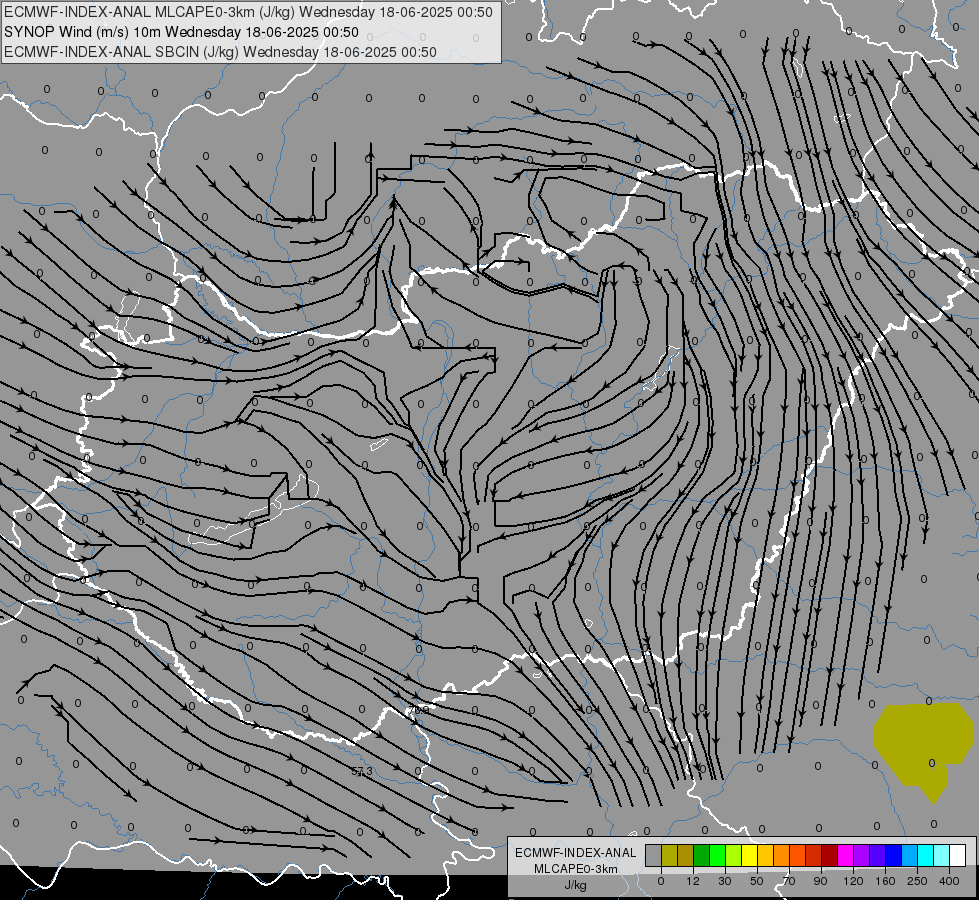
Task: Click the olive CAPE shaded region on map
Action: (x=923, y=746)
